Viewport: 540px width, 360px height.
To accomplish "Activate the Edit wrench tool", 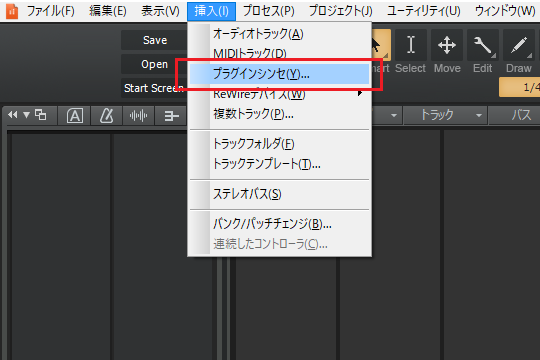I will coord(483,45).
